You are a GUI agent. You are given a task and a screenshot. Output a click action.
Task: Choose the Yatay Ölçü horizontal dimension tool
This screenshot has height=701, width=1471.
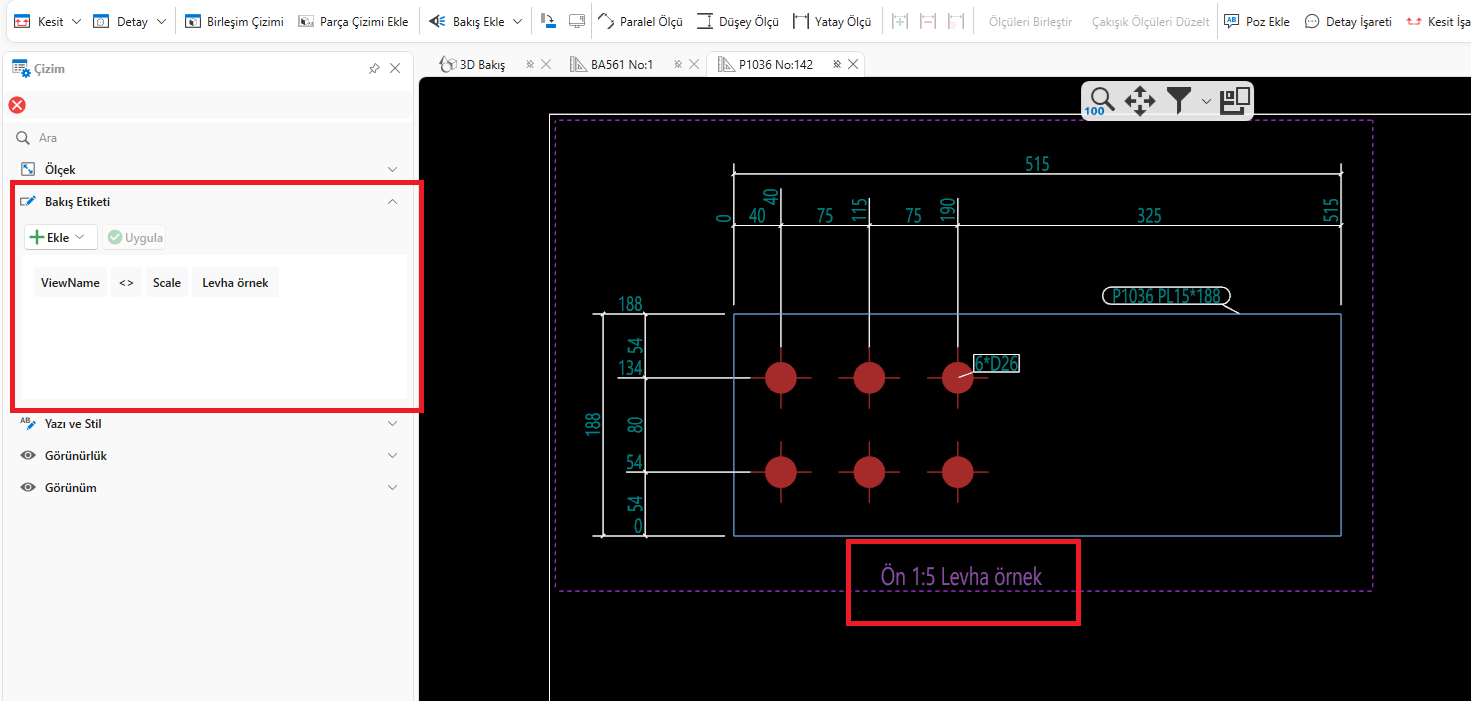click(x=832, y=21)
